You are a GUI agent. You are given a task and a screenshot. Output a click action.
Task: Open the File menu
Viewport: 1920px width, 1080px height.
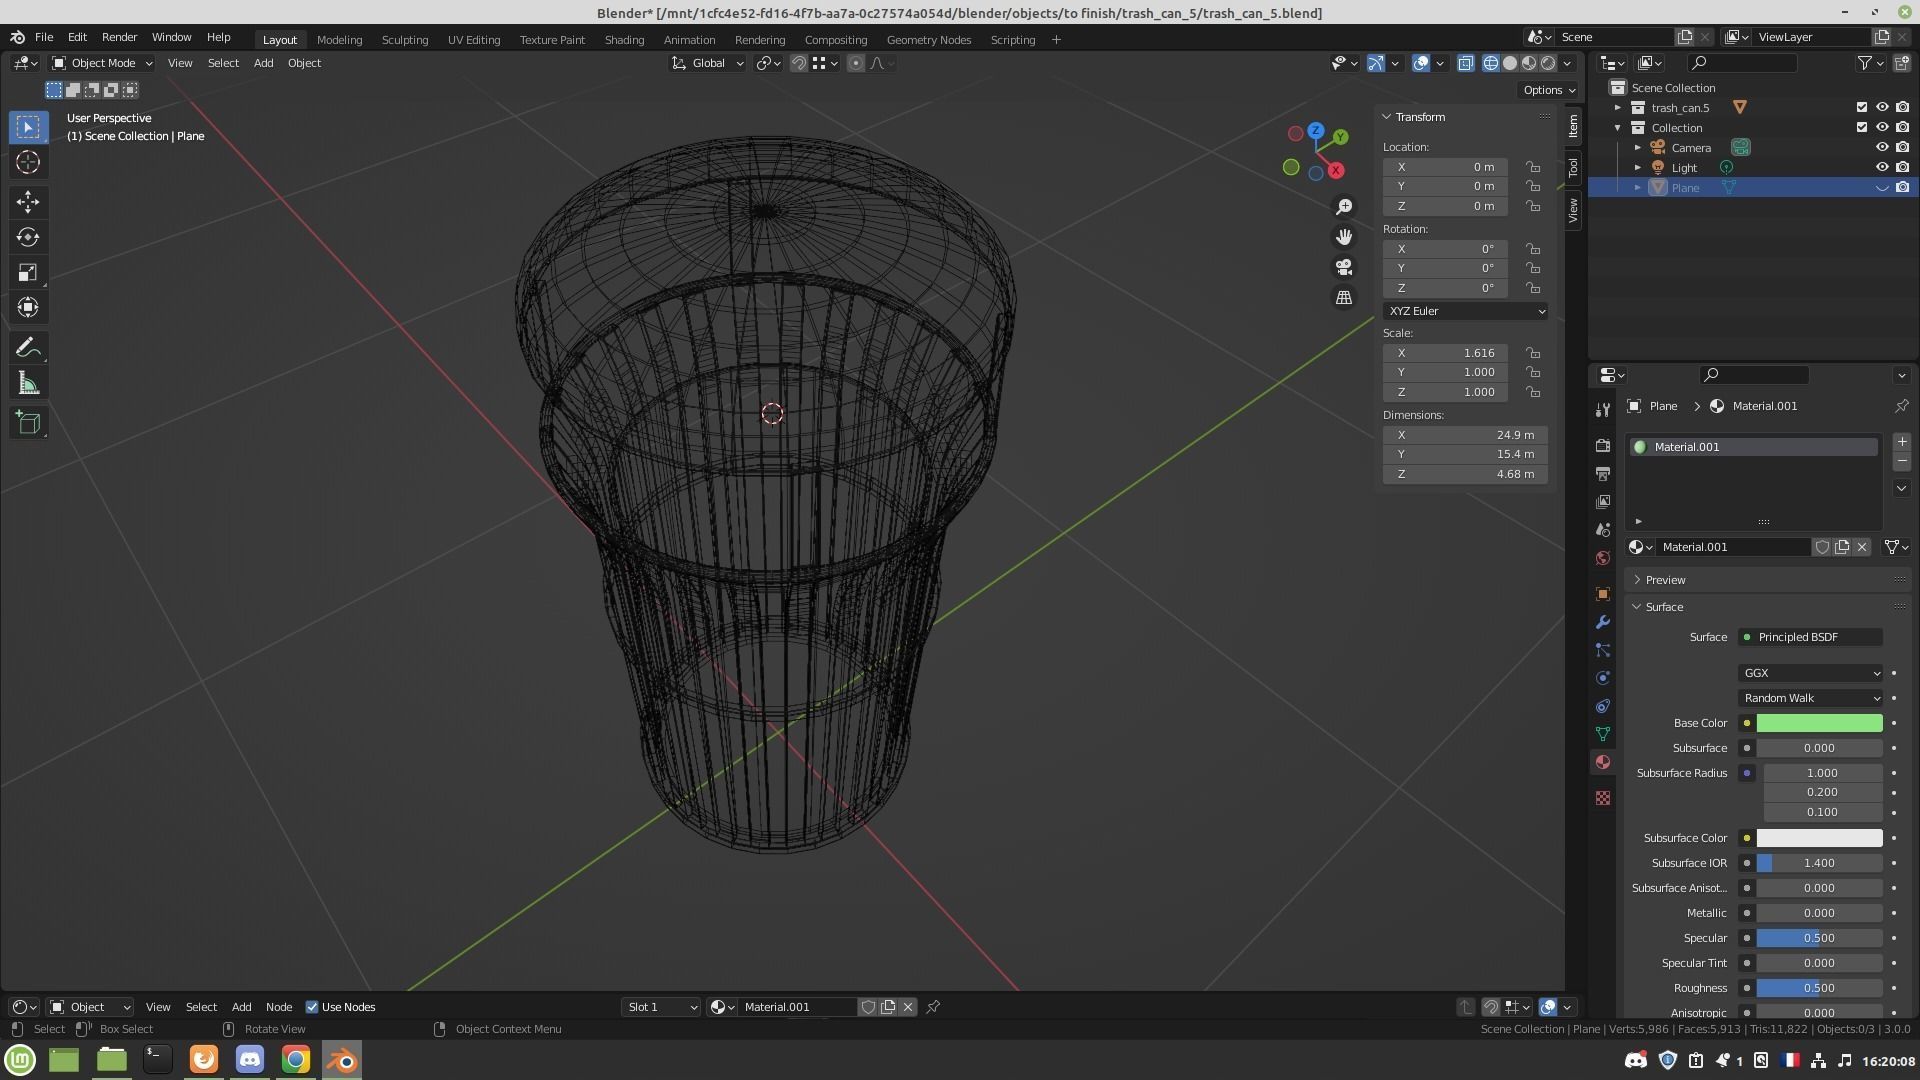[44, 37]
